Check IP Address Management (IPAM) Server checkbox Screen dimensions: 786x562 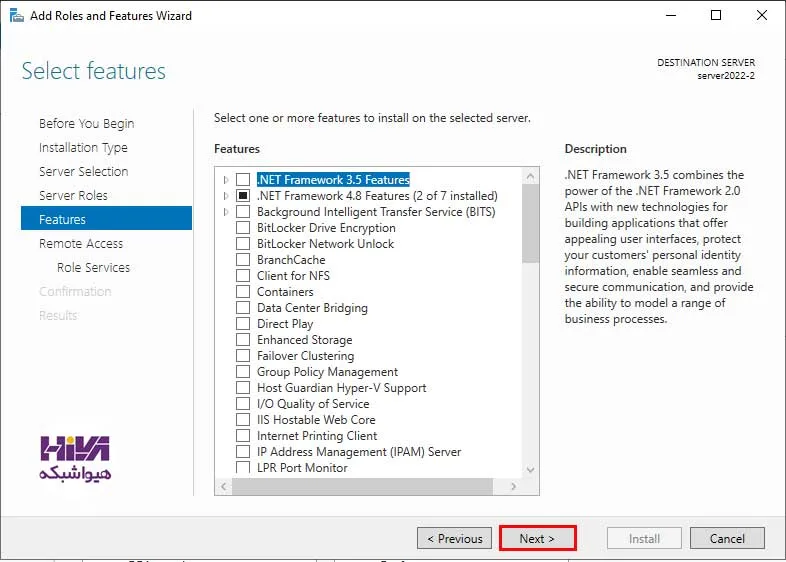coord(243,452)
